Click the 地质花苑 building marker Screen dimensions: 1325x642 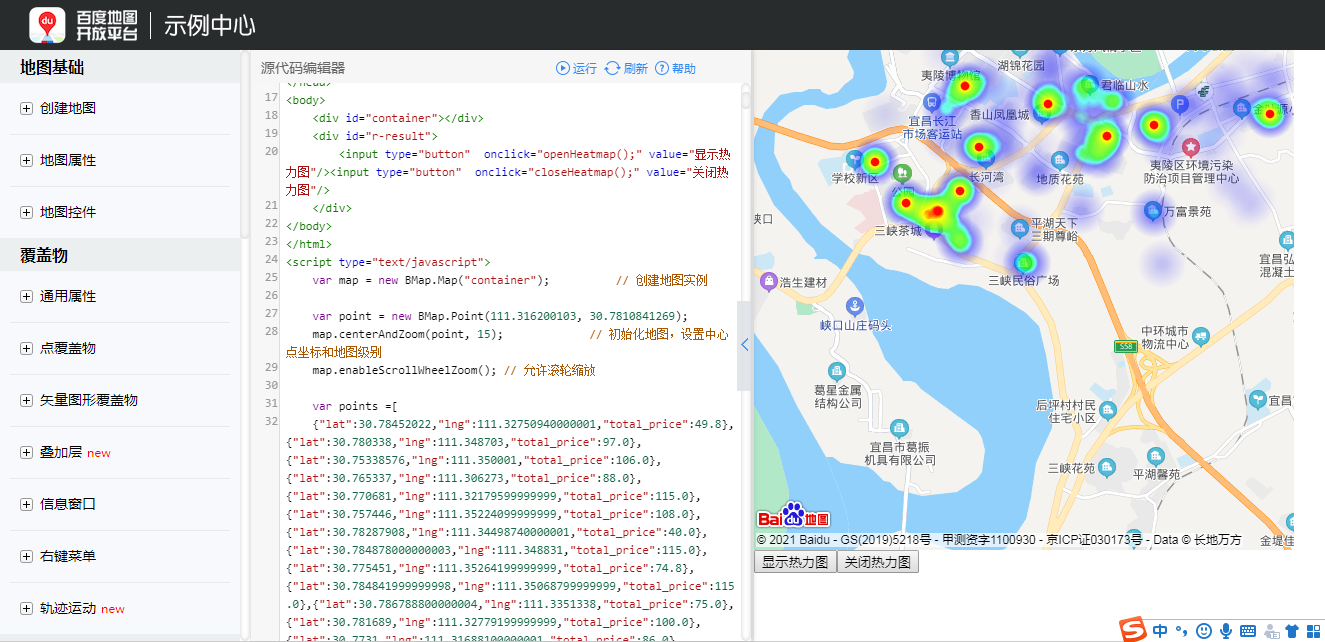(1059, 160)
